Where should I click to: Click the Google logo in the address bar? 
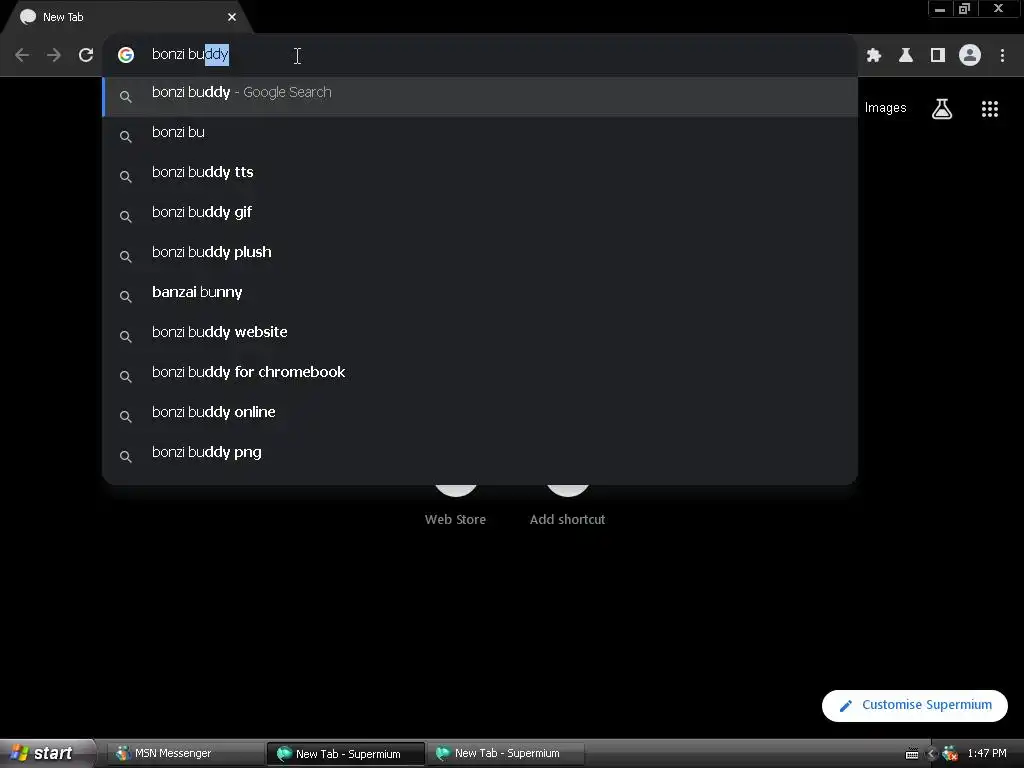[x=126, y=55]
